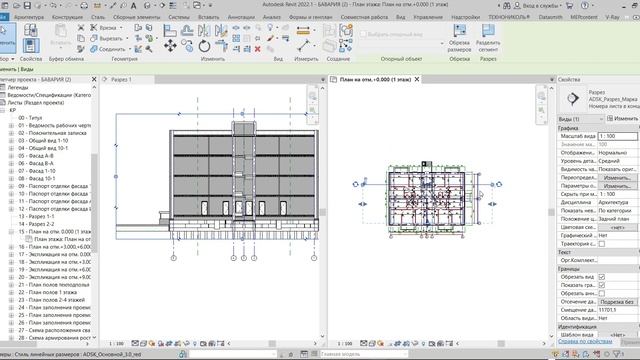Click the Разрез 1 view horizontal scrollbar
This screenshot has height=360, width=640.
(x=272, y=344)
